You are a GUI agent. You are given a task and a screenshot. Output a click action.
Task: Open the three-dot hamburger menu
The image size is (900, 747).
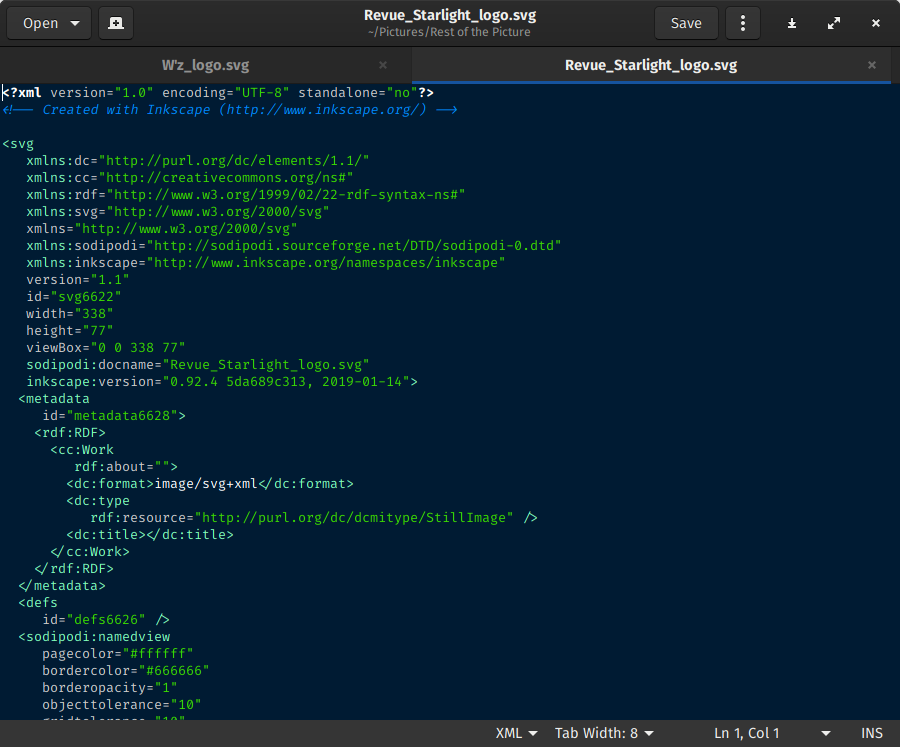[742, 23]
